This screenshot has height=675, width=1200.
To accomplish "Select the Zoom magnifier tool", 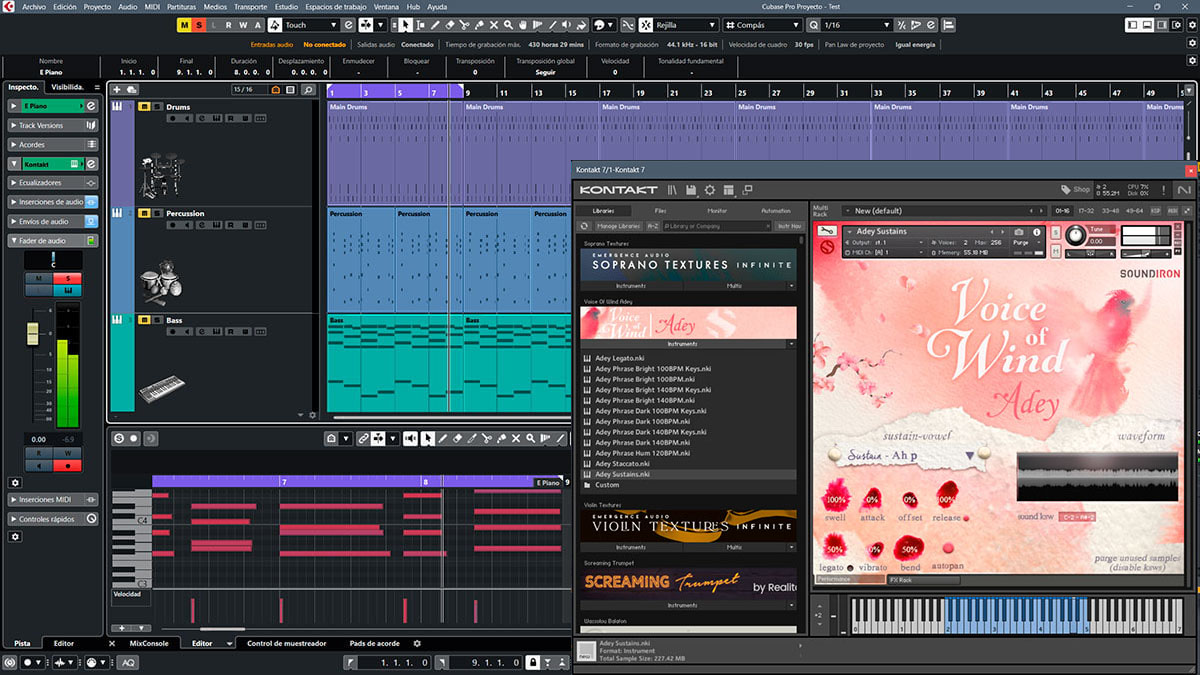I will tap(509, 24).
